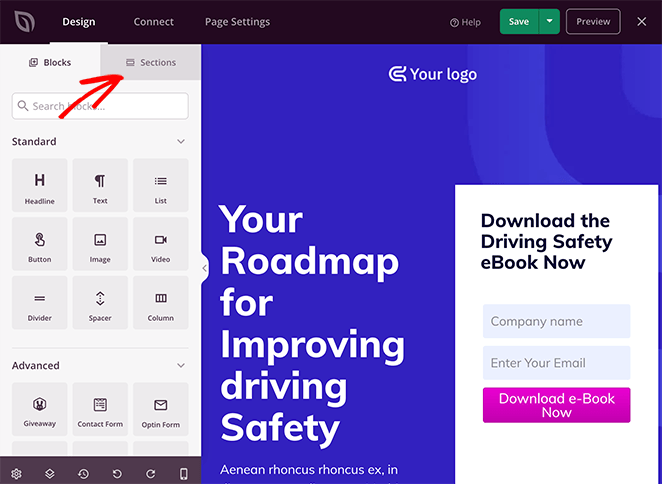Image resolution: width=662 pixels, height=484 pixels.
Task: Choose the List block
Action: click(x=160, y=185)
